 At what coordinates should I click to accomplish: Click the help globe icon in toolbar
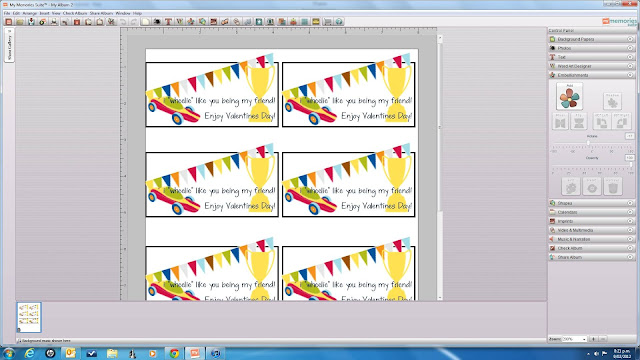click(339, 22)
